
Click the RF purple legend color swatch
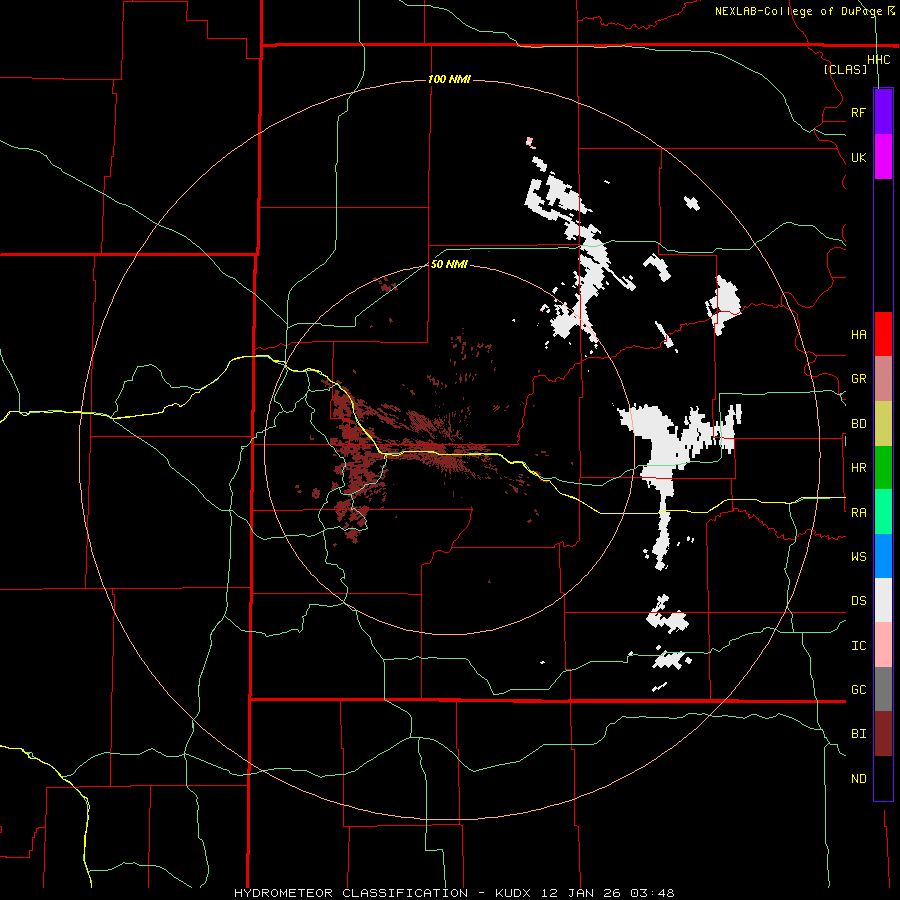883,112
